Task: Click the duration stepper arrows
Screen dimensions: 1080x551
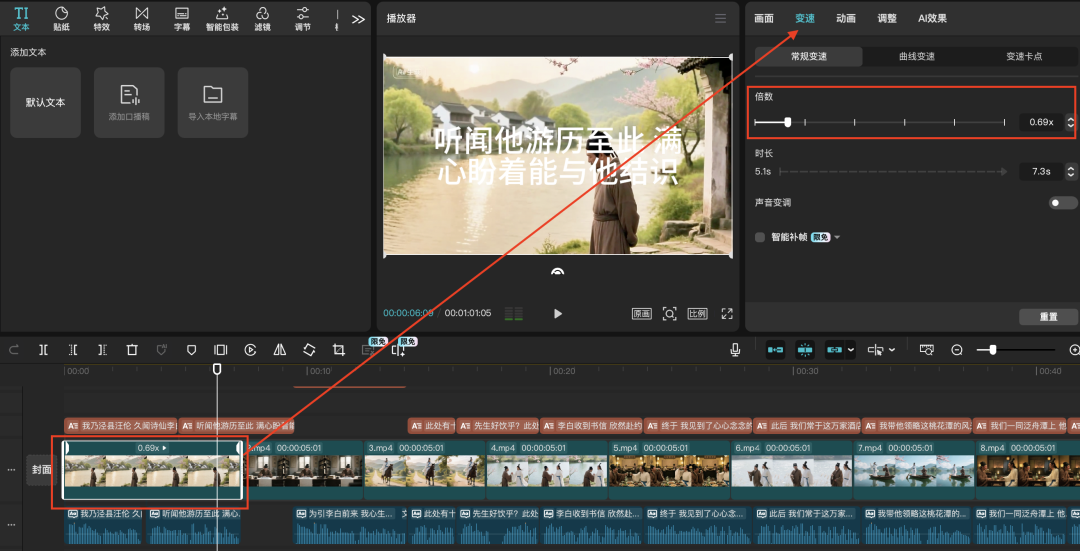Action: (1070, 171)
